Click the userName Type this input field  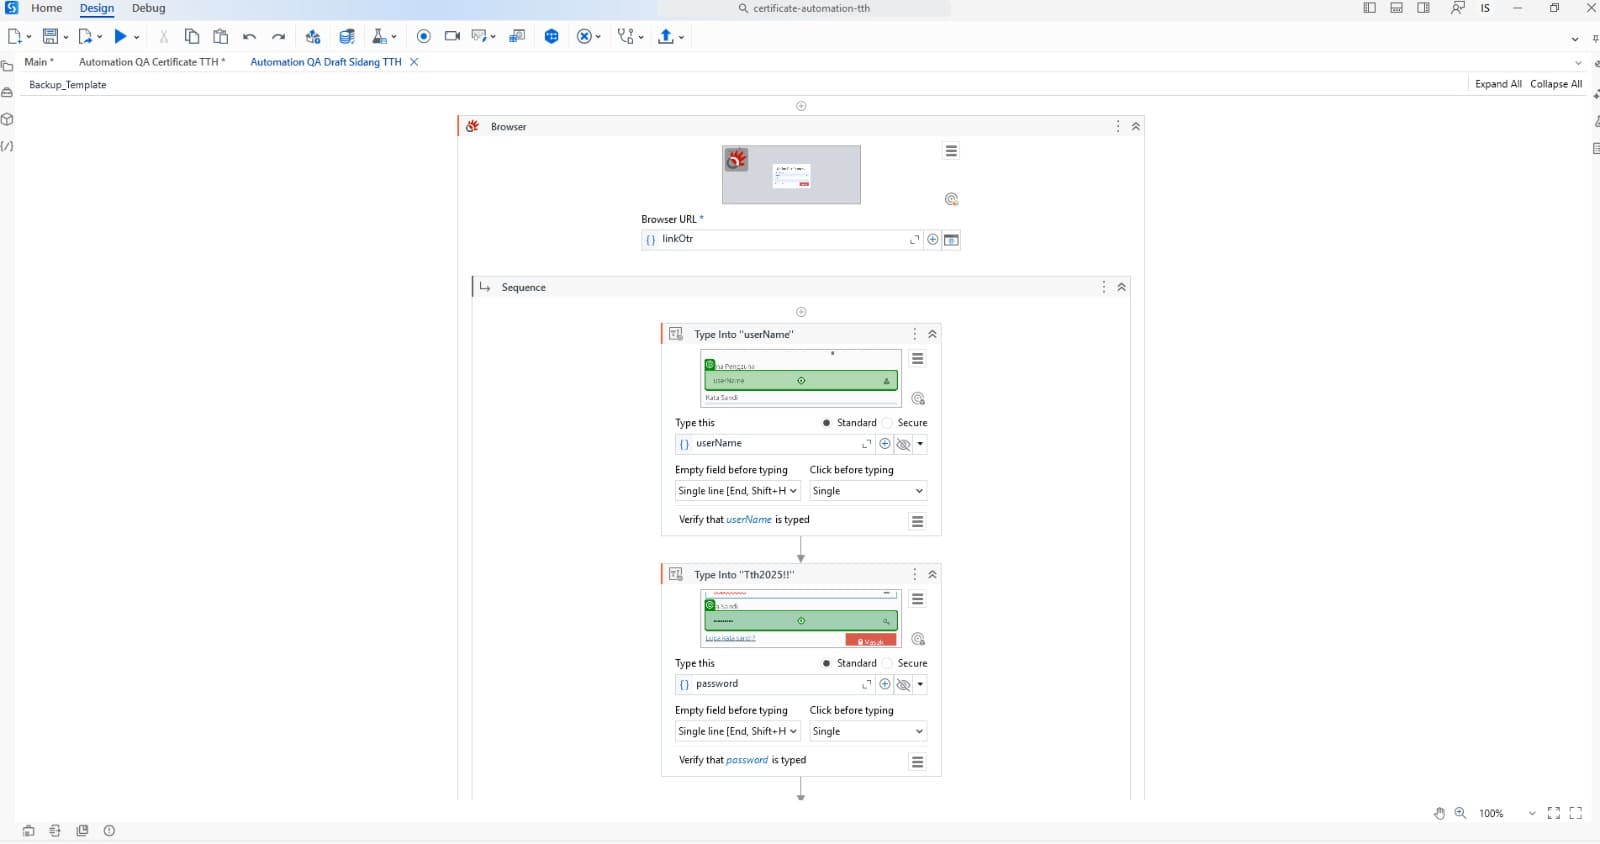pyautogui.click(x=775, y=444)
